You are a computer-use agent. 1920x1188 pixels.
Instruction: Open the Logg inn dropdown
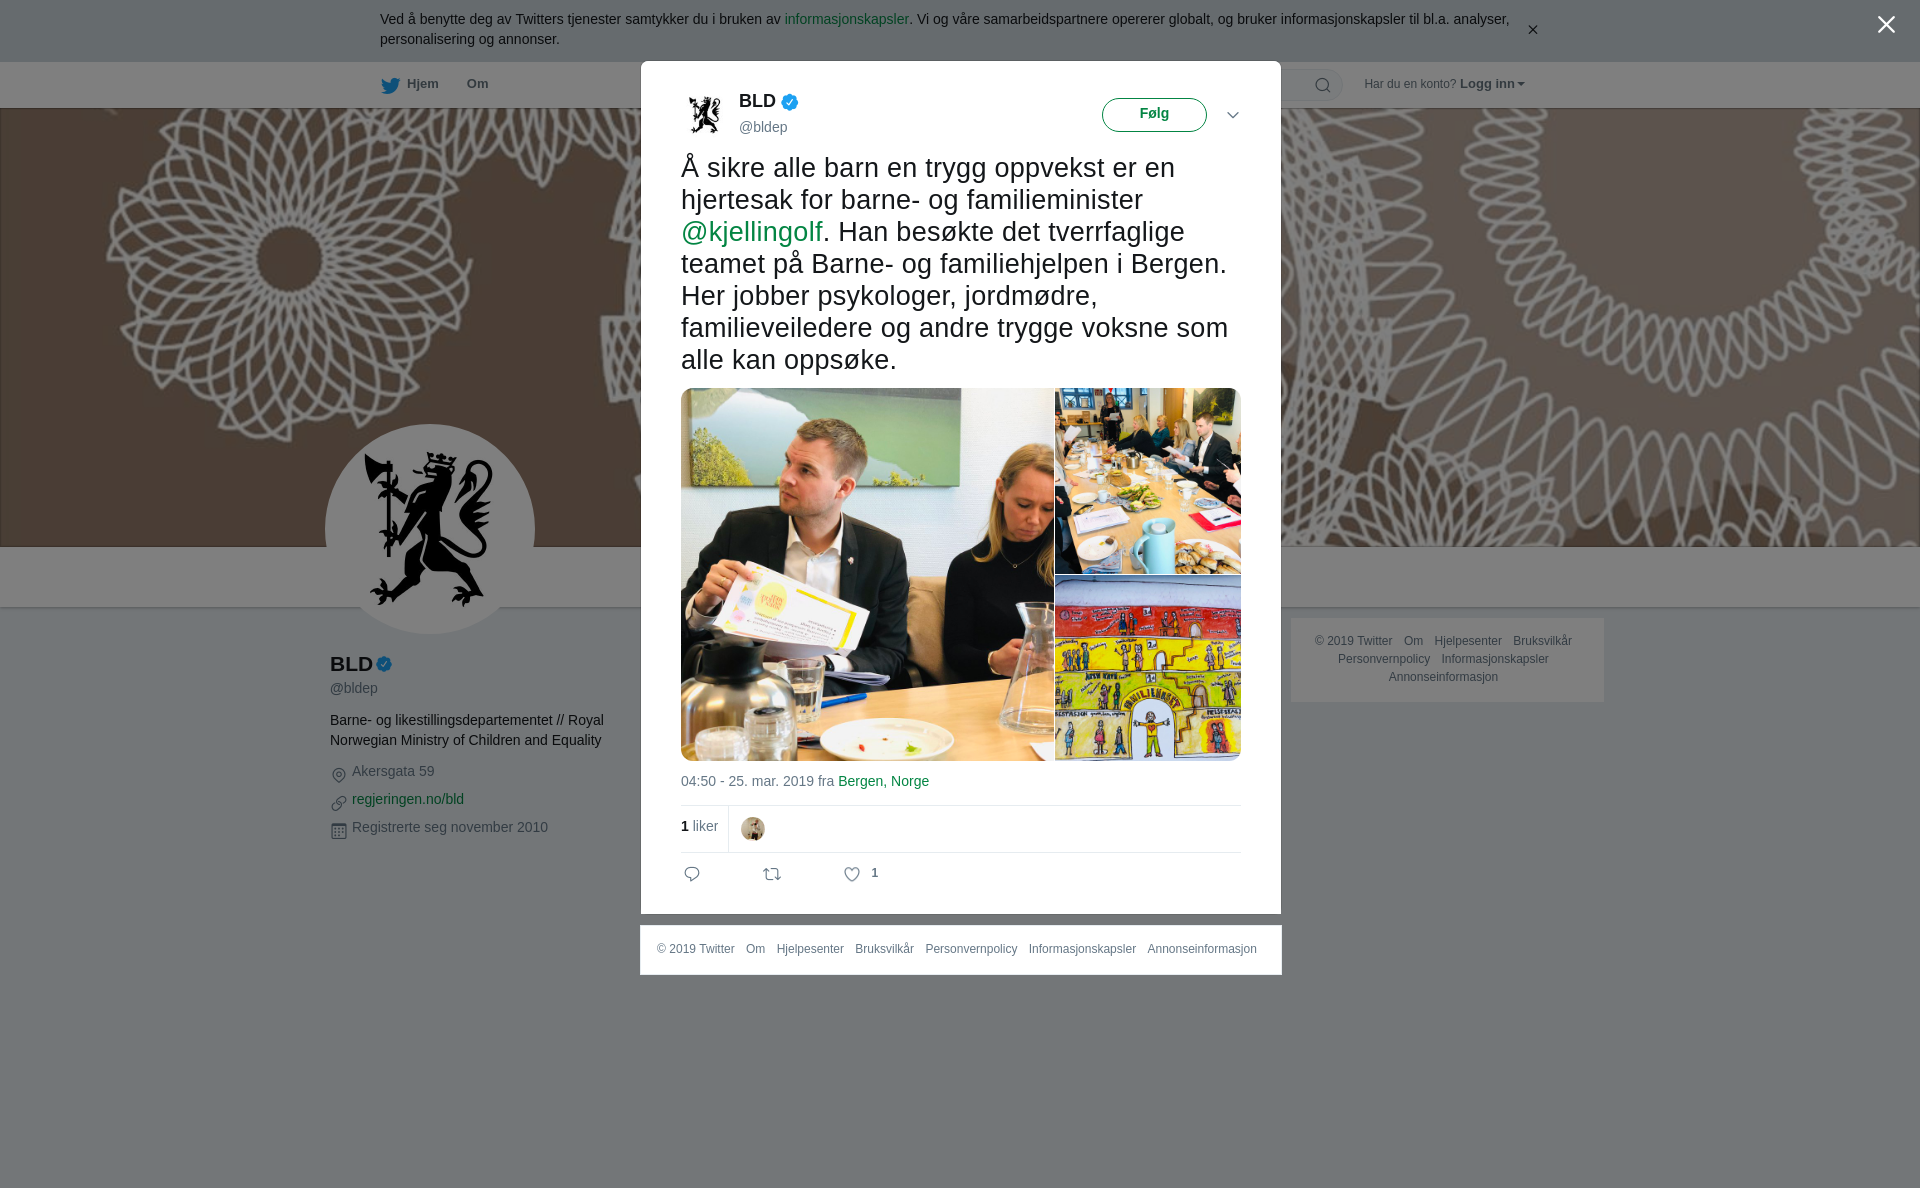[1492, 84]
